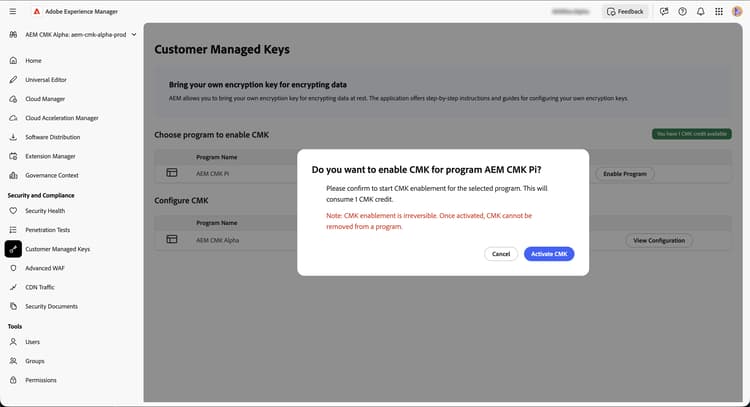
Task: Select Security Health menu item
Action: (x=45, y=211)
